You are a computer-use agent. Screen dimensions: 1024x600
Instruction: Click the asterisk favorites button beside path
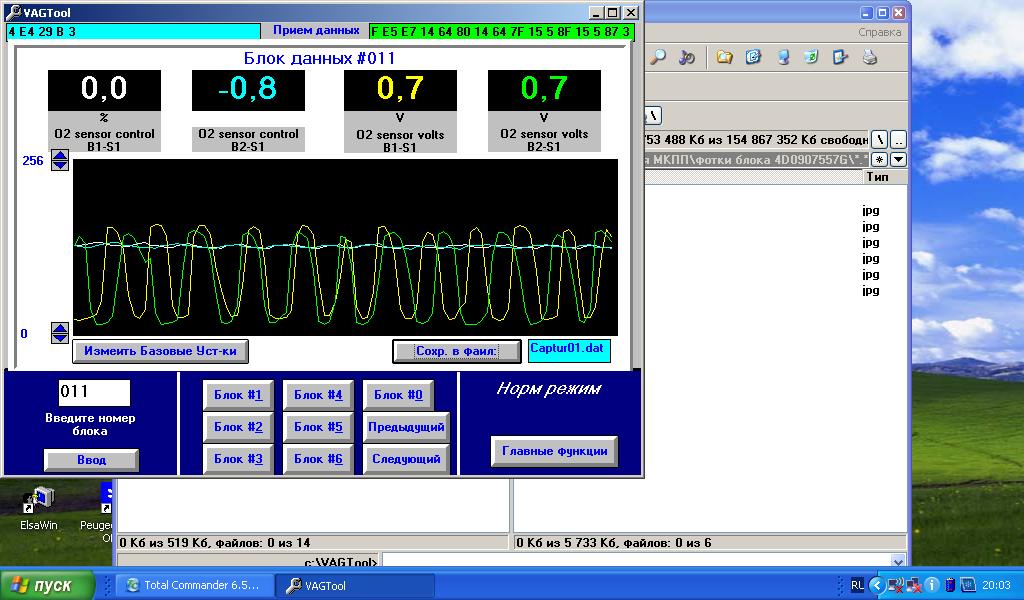[879, 159]
